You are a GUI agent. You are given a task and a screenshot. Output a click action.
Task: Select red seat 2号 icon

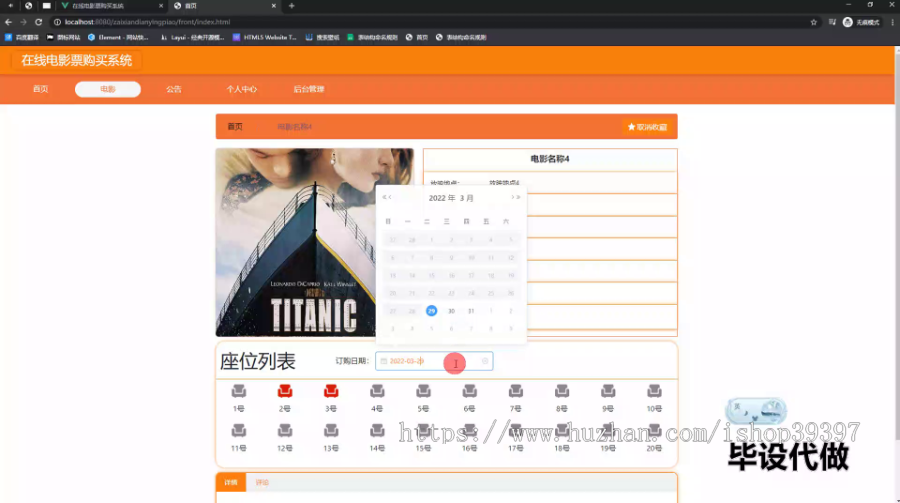[x=285, y=391]
